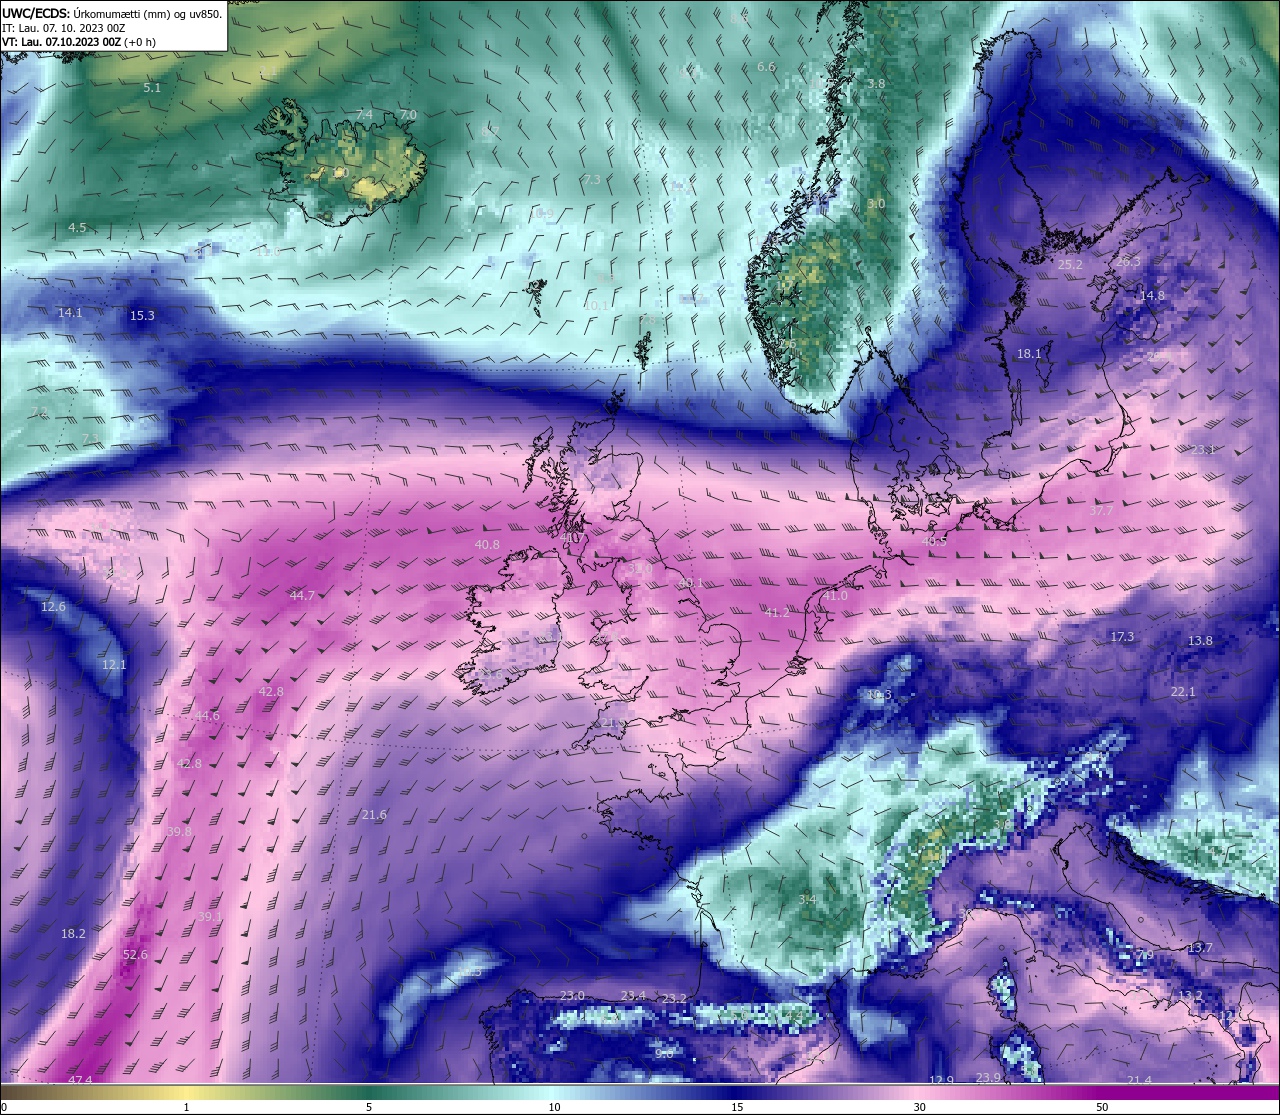Click the 3.4 value over central France
Screen dimensions: 1280x1115
pos(807,900)
